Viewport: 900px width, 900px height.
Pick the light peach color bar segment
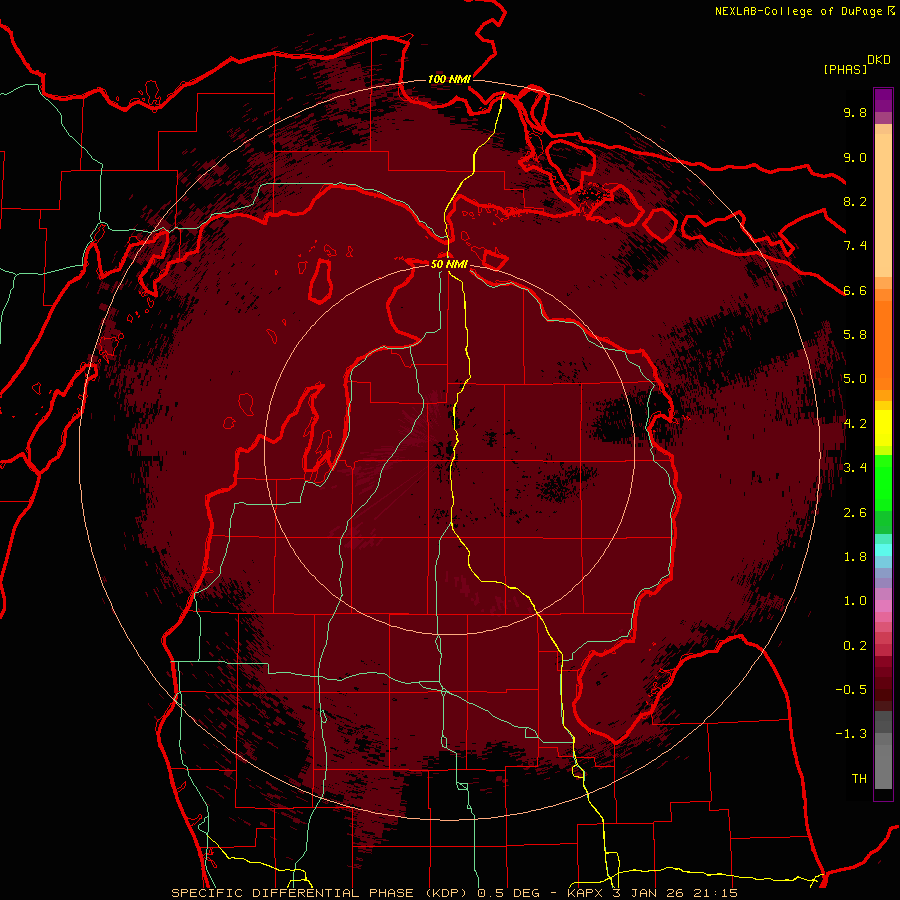click(x=883, y=205)
